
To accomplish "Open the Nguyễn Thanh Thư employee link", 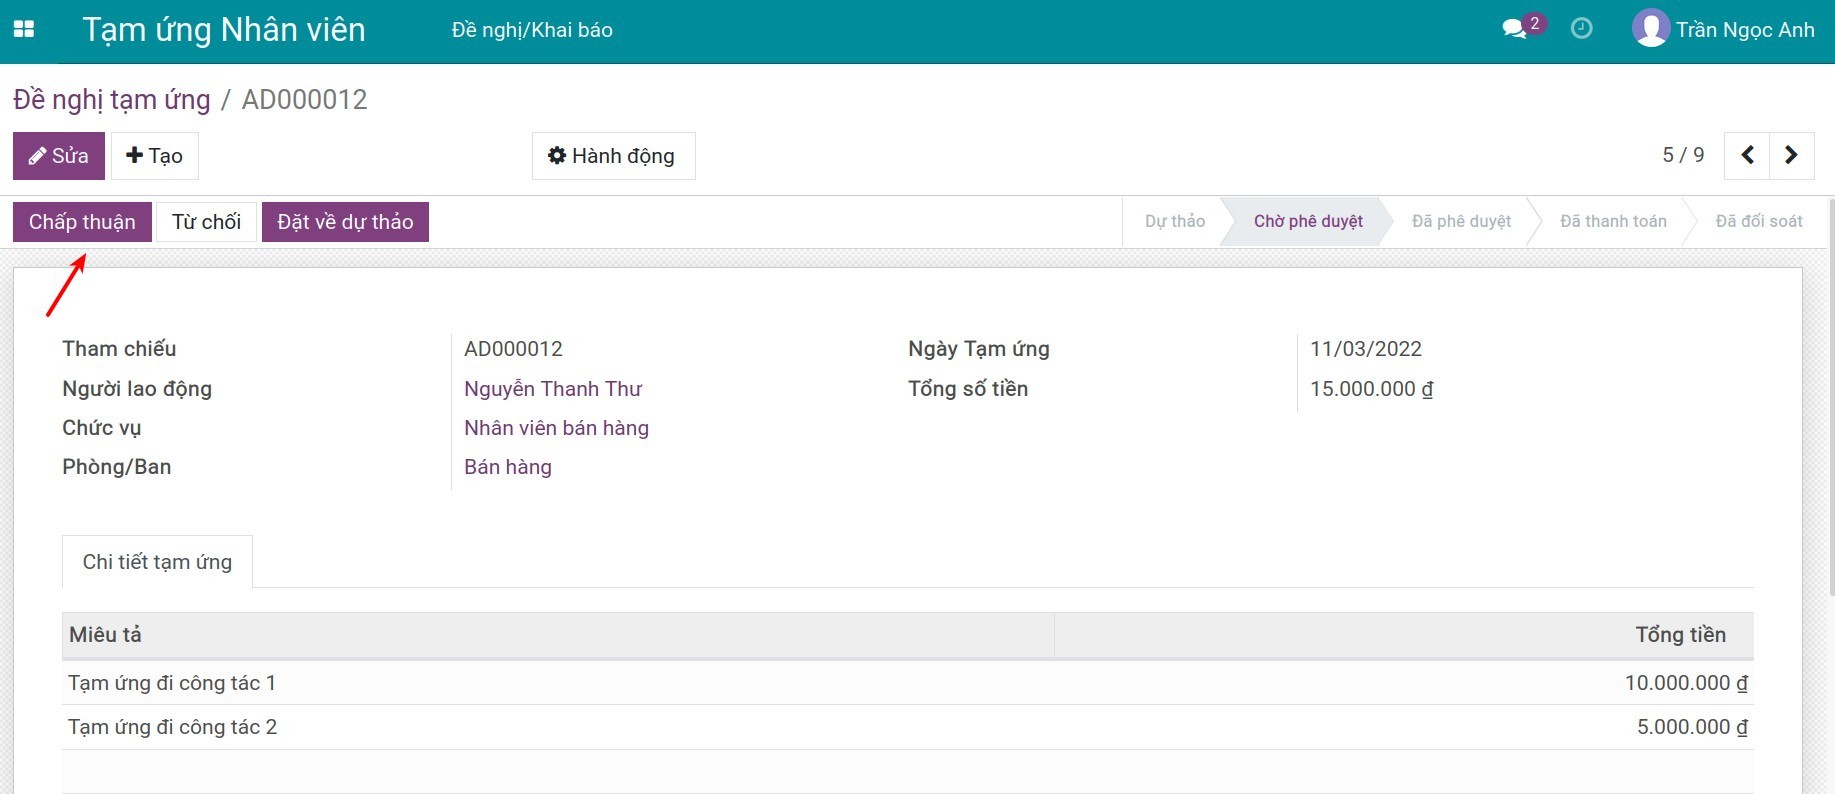I will tap(553, 389).
